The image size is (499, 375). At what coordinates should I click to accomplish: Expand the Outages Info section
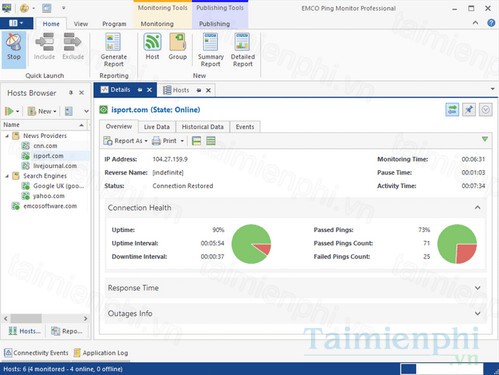[295, 313]
